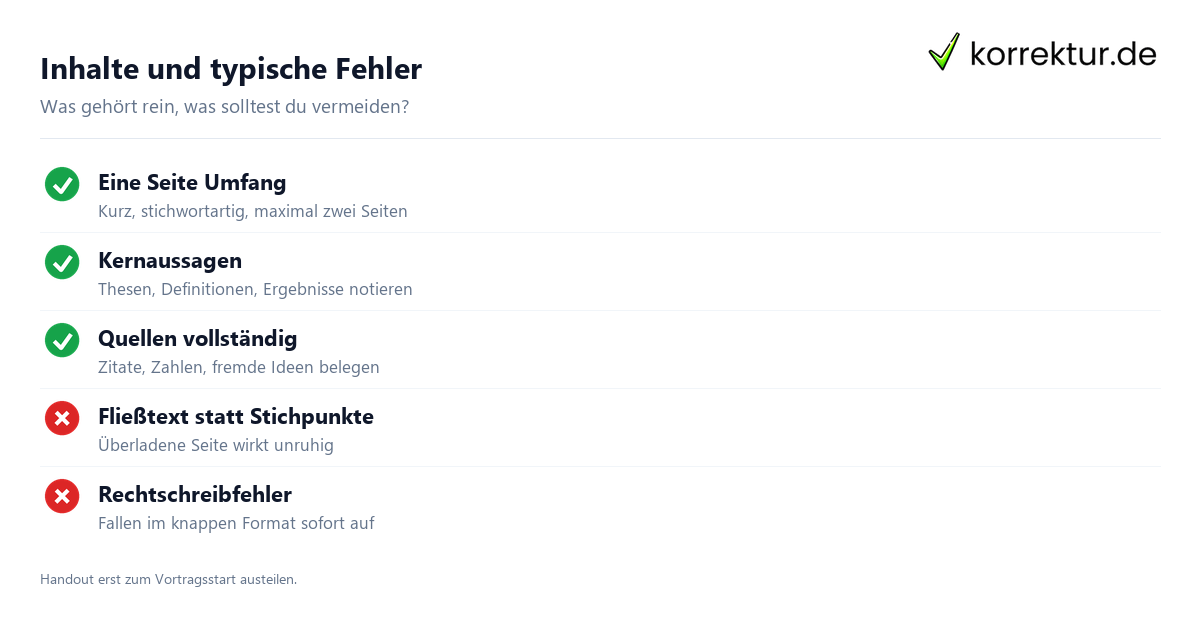Click the footer note about Handout austeilen

[x=169, y=579]
